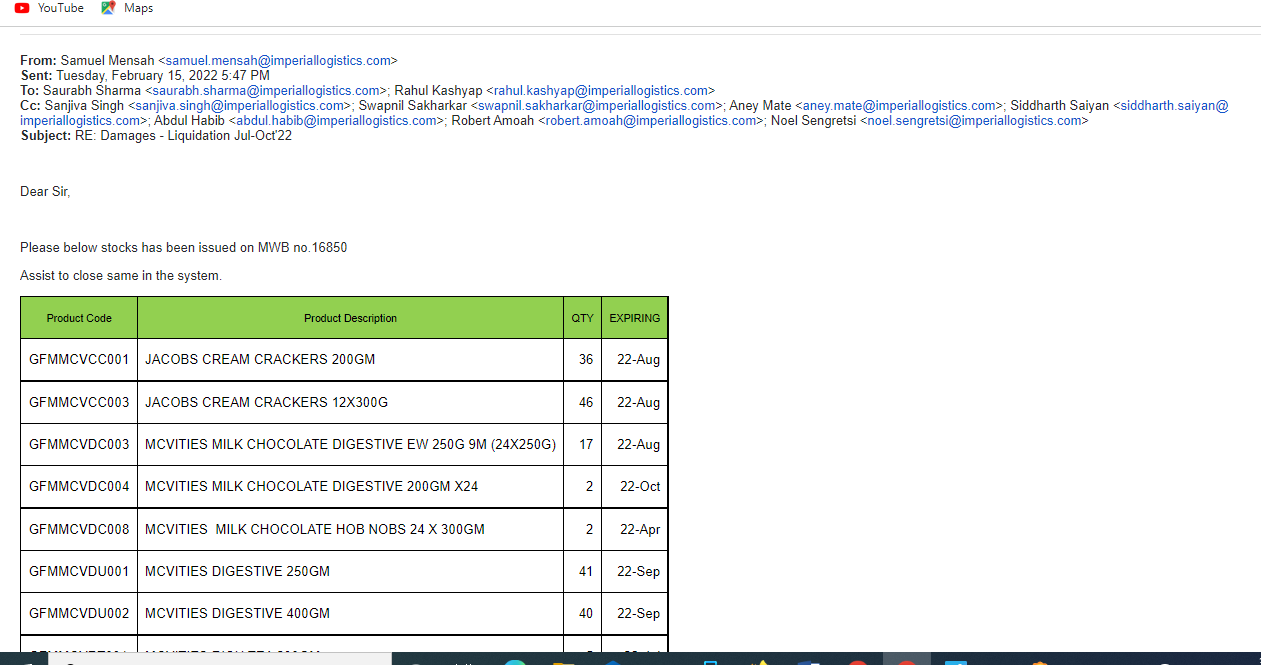Click JACOBS CREAM CRACKERS 12X300G description

pyautogui.click(x=266, y=403)
